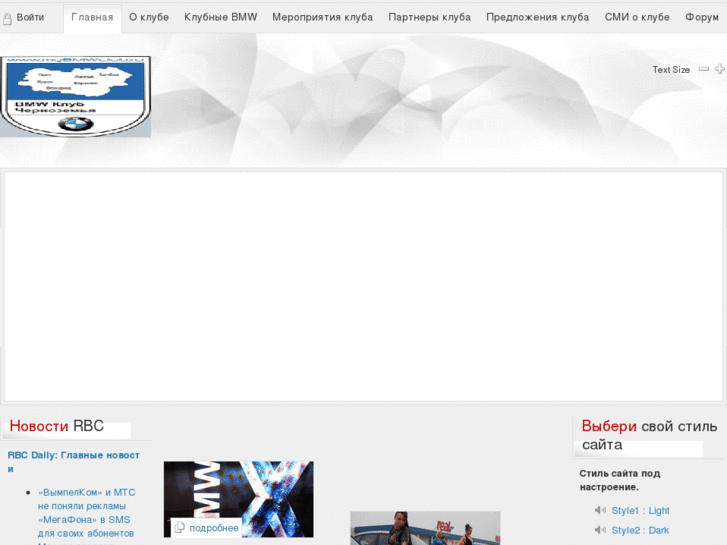Click the document icon beside подробнее
This screenshot has width=727, height=545.
[179, 527]
